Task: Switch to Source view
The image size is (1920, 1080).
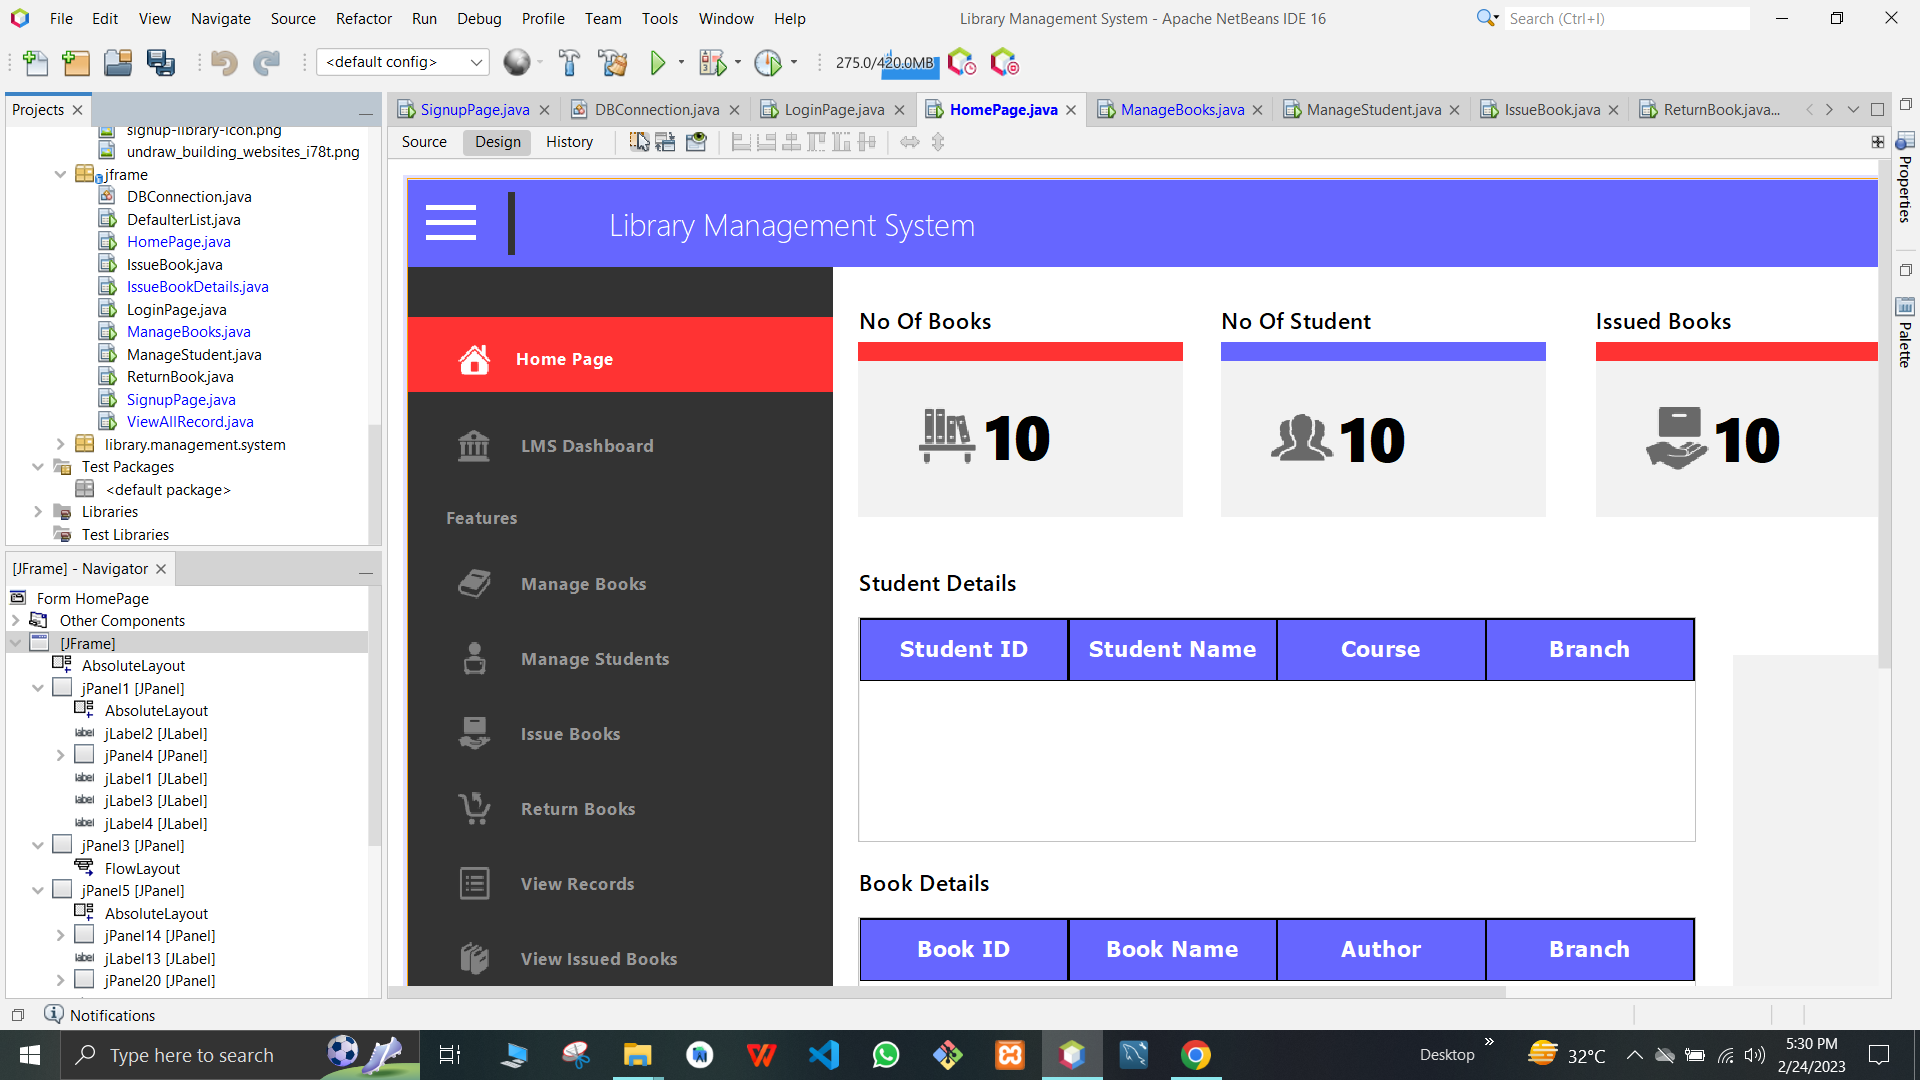Action: pos(424,142)
